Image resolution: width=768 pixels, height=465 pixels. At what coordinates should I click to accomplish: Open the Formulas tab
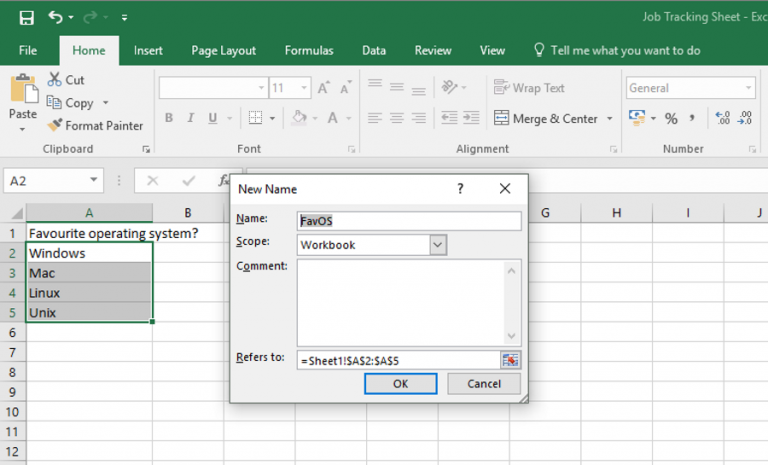click(x=309, y=50)
